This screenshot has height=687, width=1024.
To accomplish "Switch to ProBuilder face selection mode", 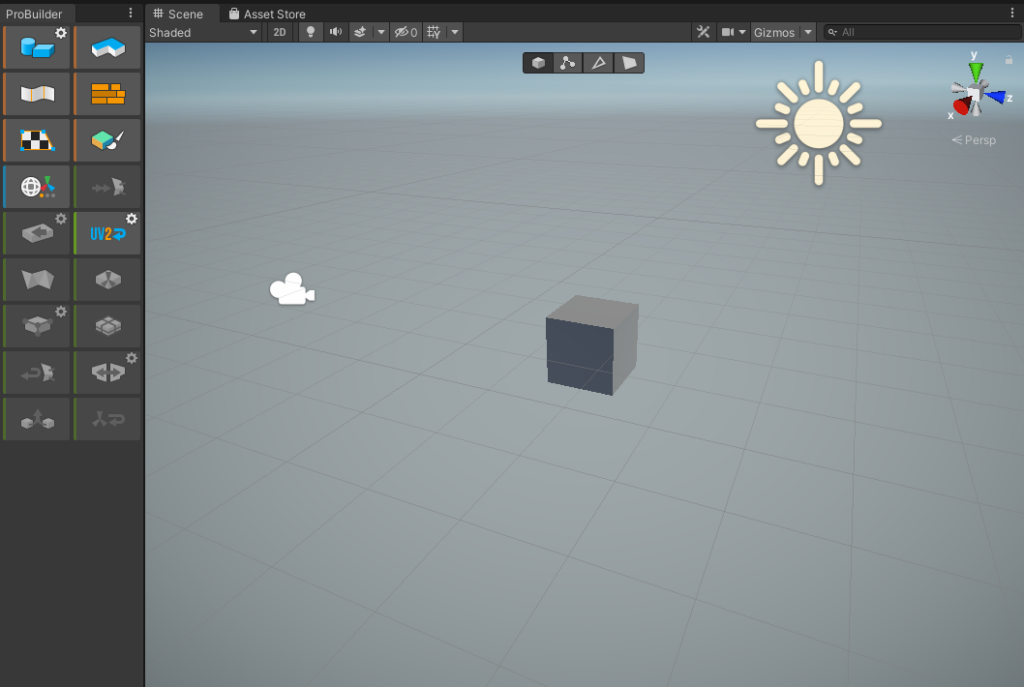I will (x=629, y=63).
